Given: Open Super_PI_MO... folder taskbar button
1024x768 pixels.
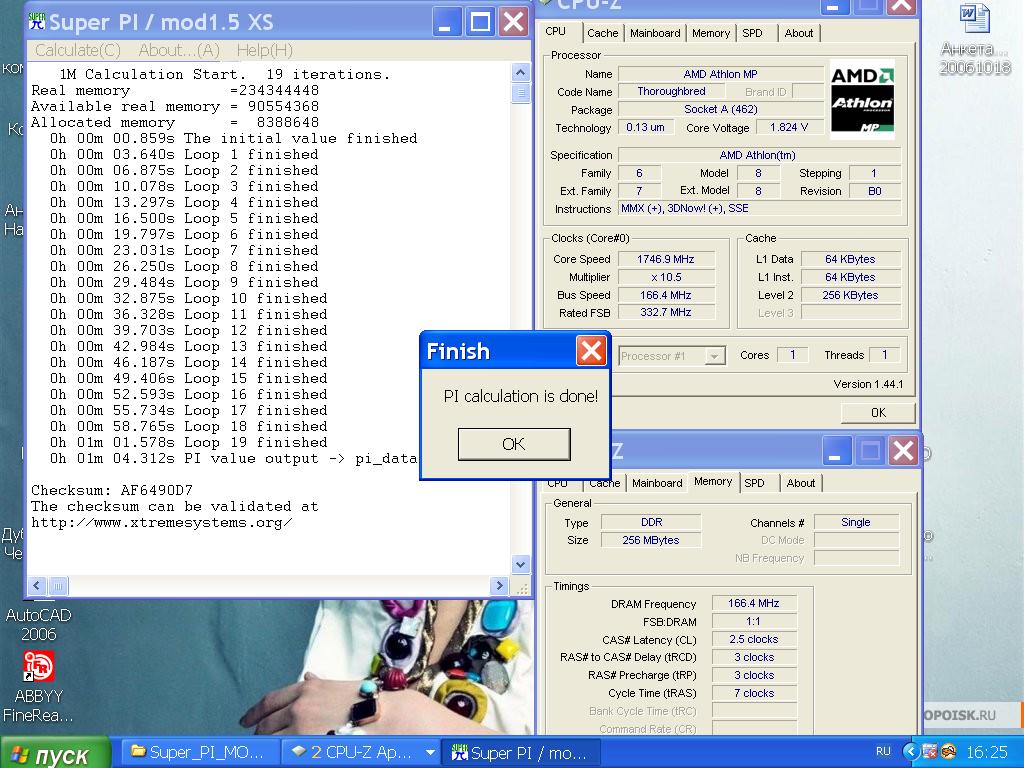Looking at the screenshot, I should [x=200, y=752].
